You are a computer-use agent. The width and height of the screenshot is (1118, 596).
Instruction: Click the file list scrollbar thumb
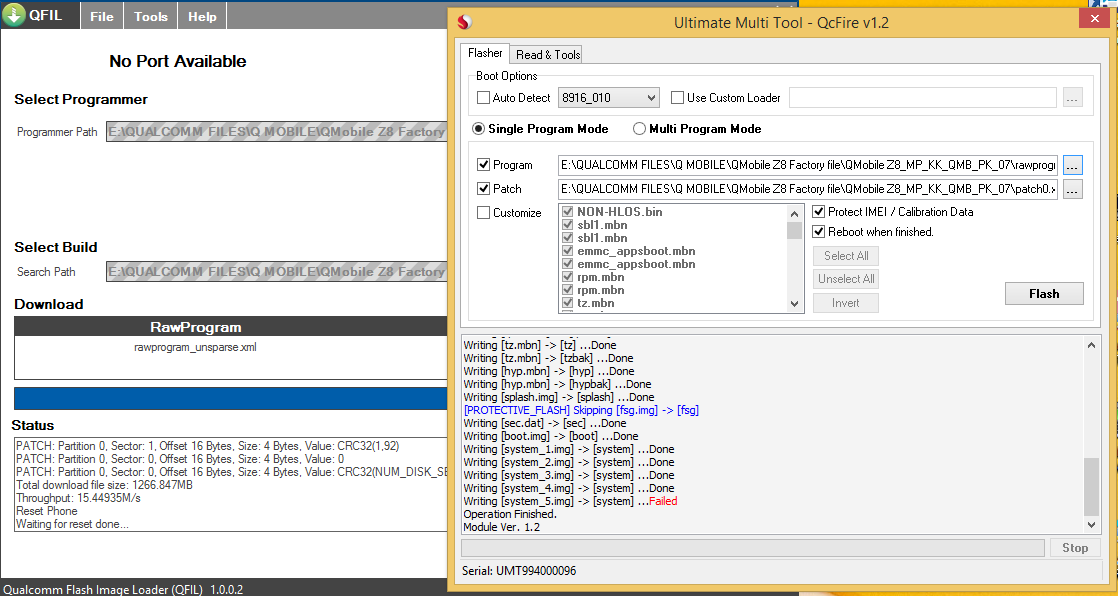coord(795,230)
